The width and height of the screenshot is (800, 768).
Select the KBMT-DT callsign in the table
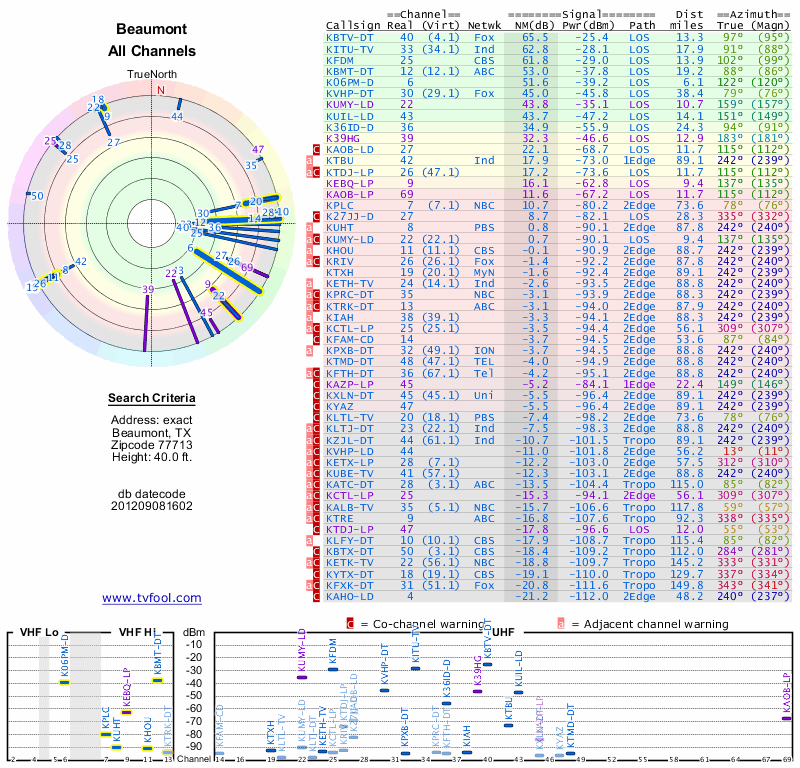click(350, 71)
